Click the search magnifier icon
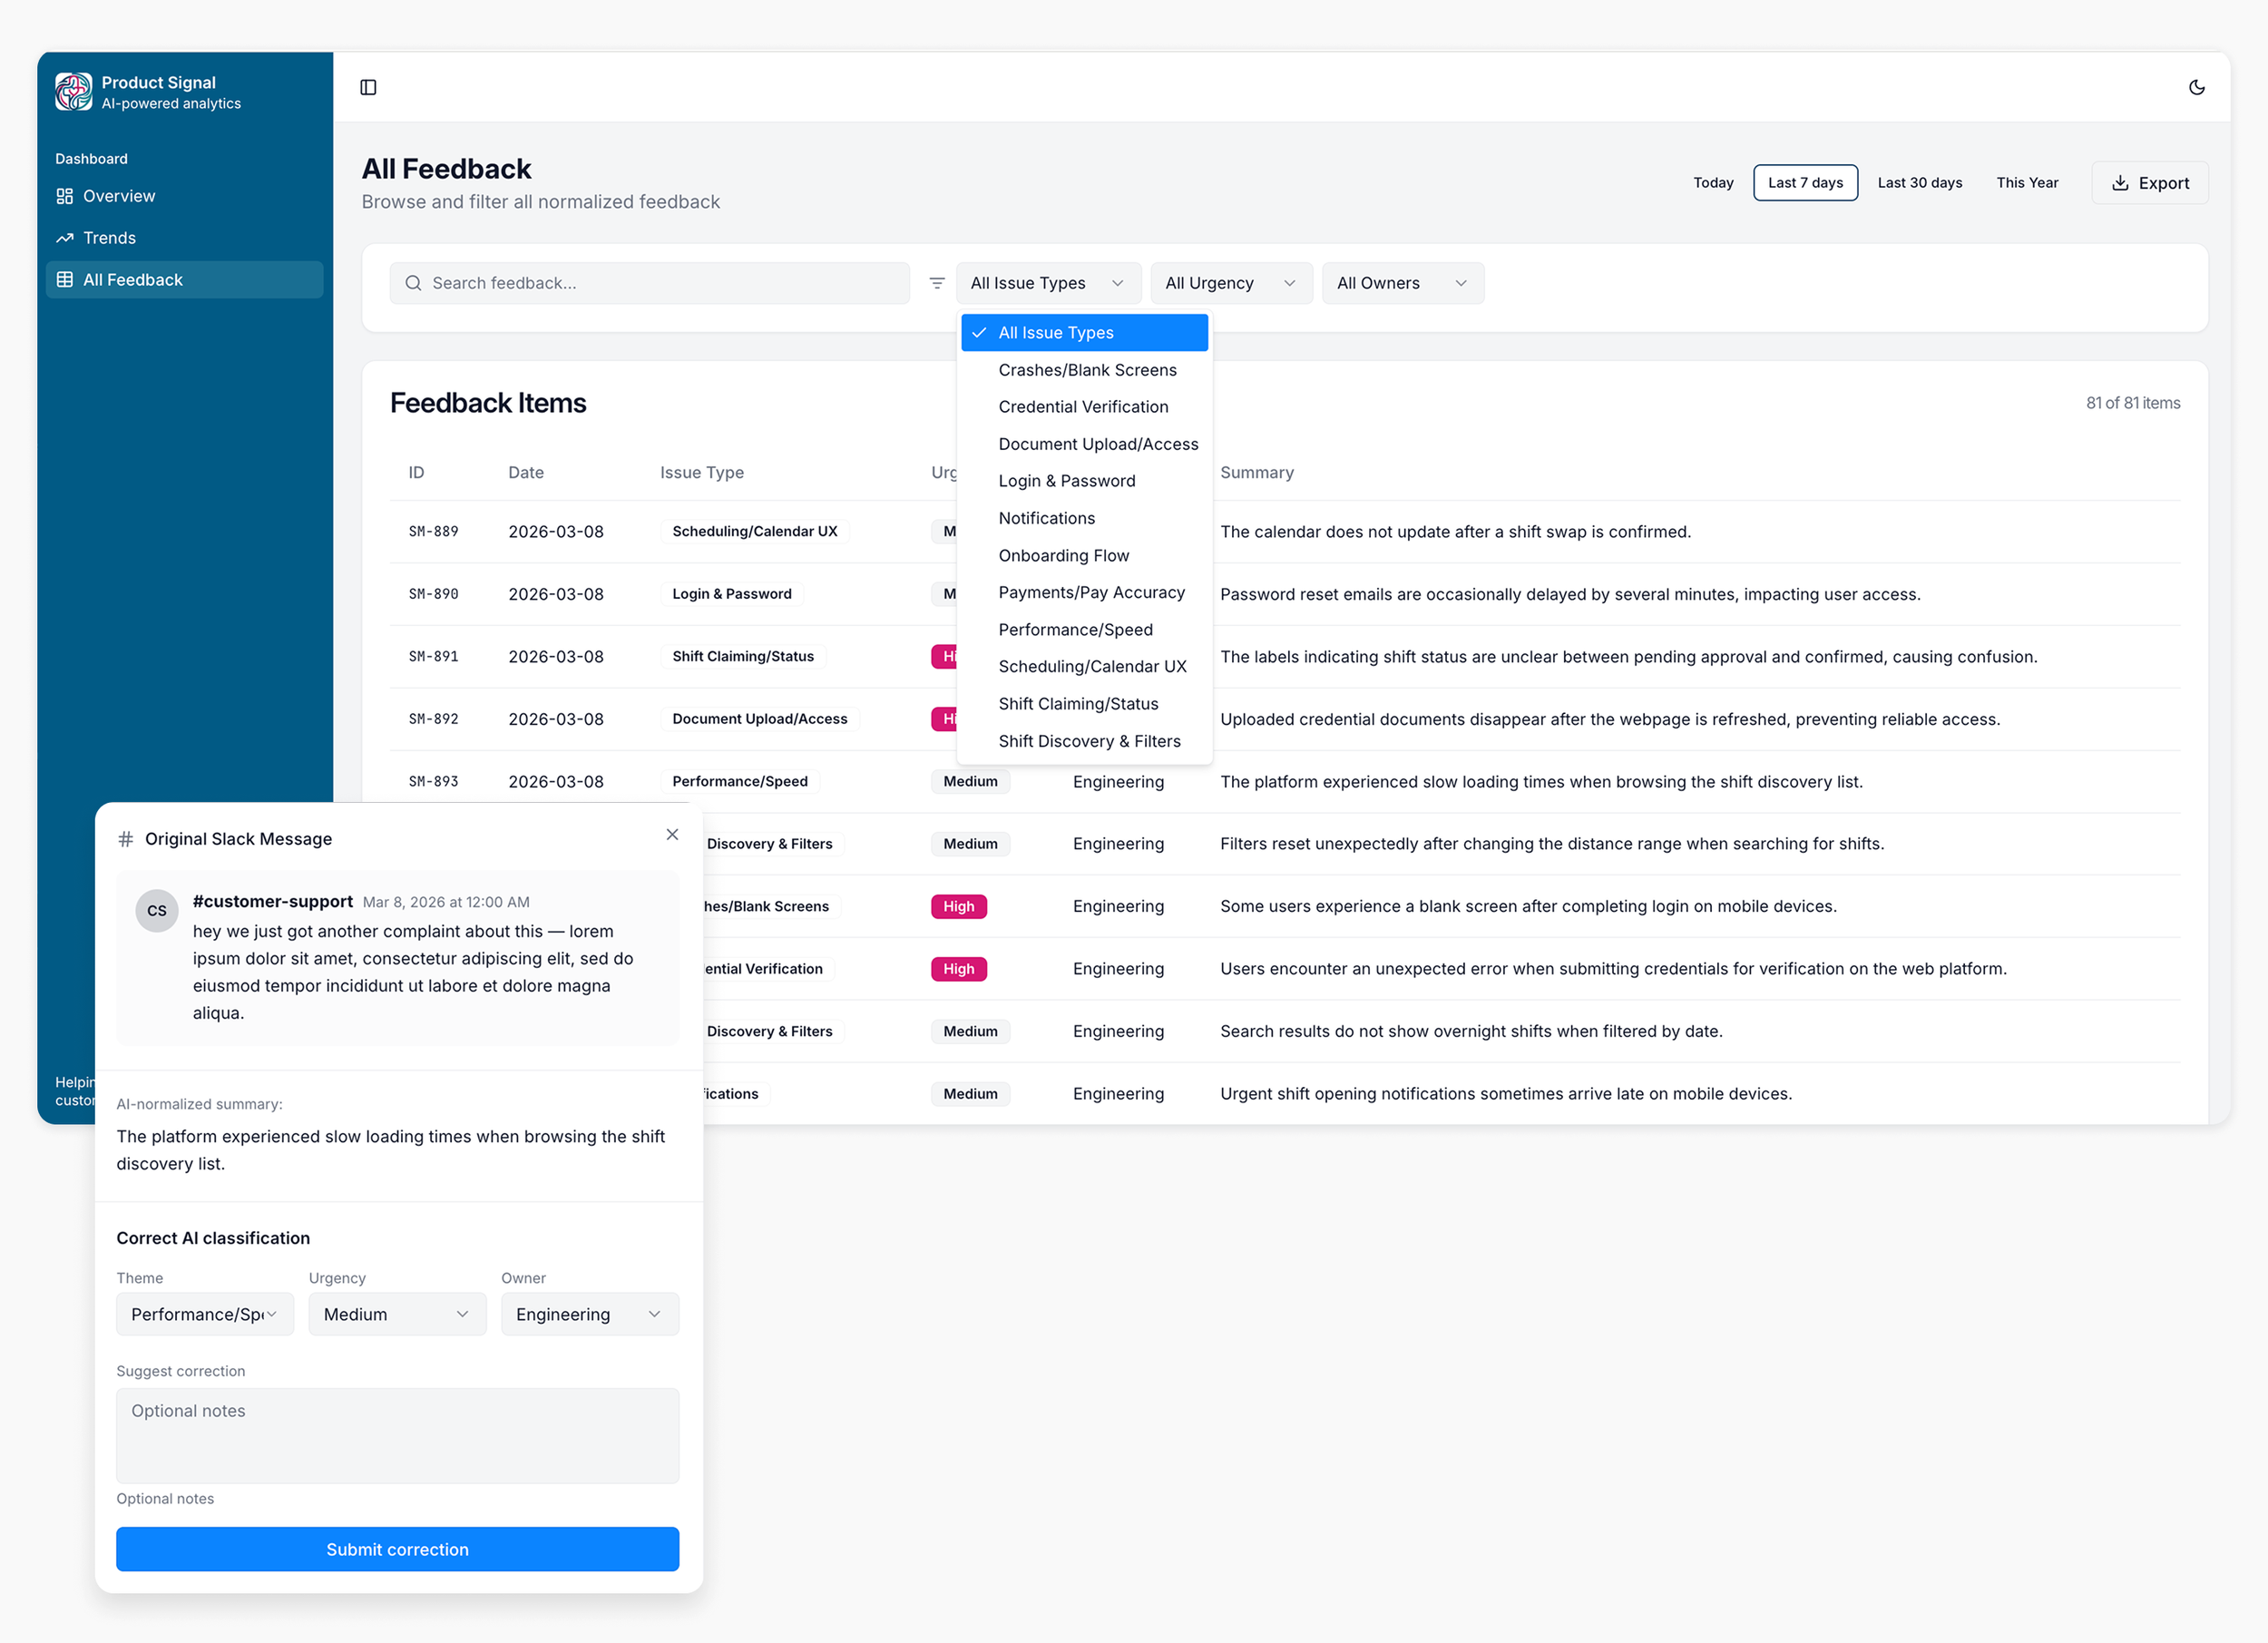2268x1643 pixels. (413, 283)
